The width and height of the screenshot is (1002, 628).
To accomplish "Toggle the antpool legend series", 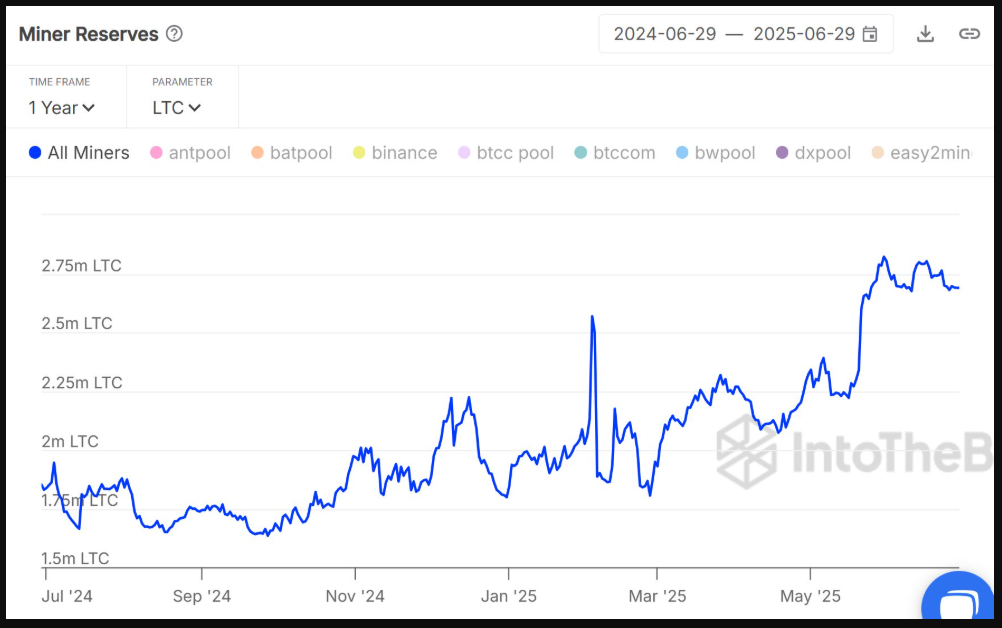I will (x=190, y=153).
